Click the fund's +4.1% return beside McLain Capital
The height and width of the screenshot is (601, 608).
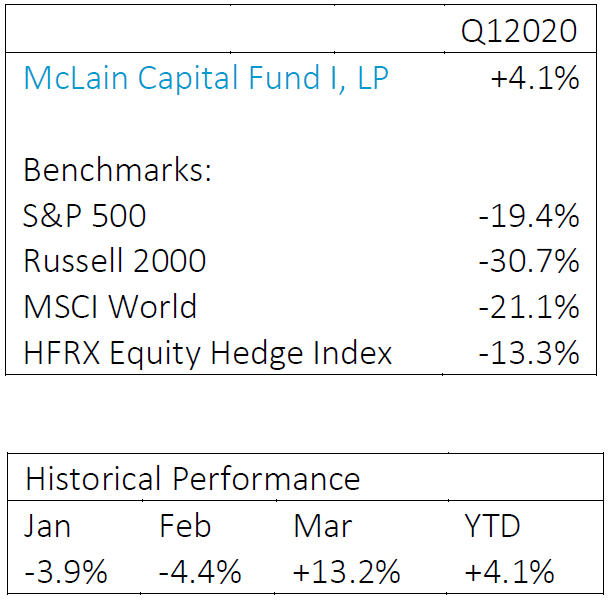click(x=535, y=78)
